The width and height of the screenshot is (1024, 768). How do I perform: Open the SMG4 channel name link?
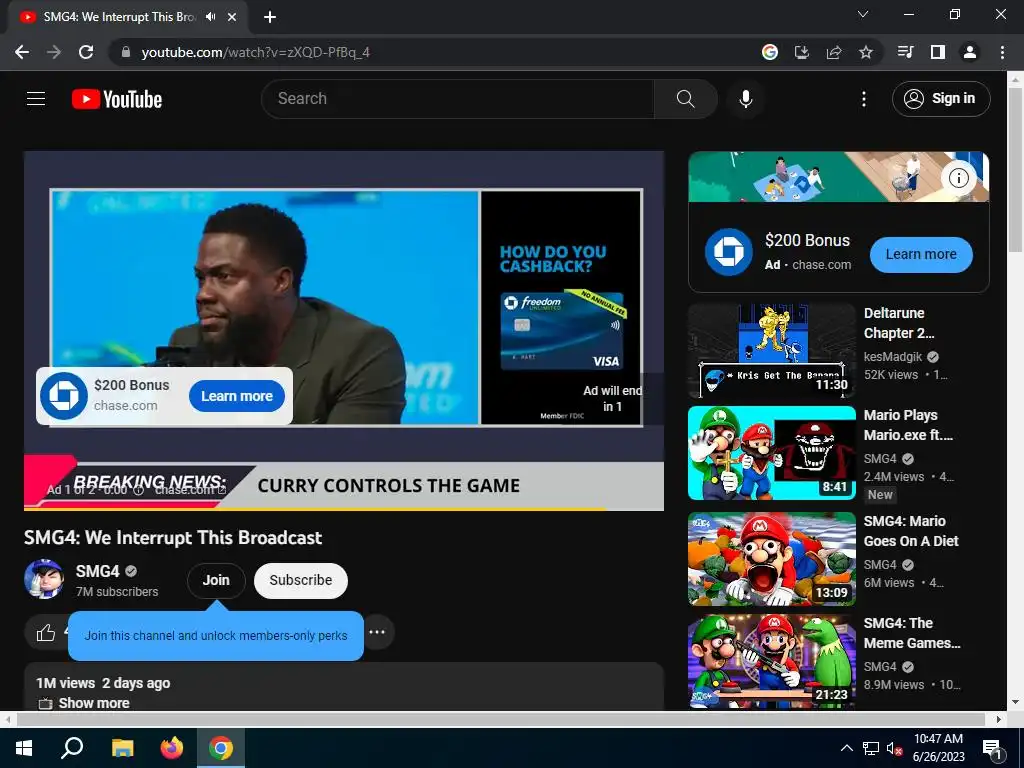[x=97, y=571]
